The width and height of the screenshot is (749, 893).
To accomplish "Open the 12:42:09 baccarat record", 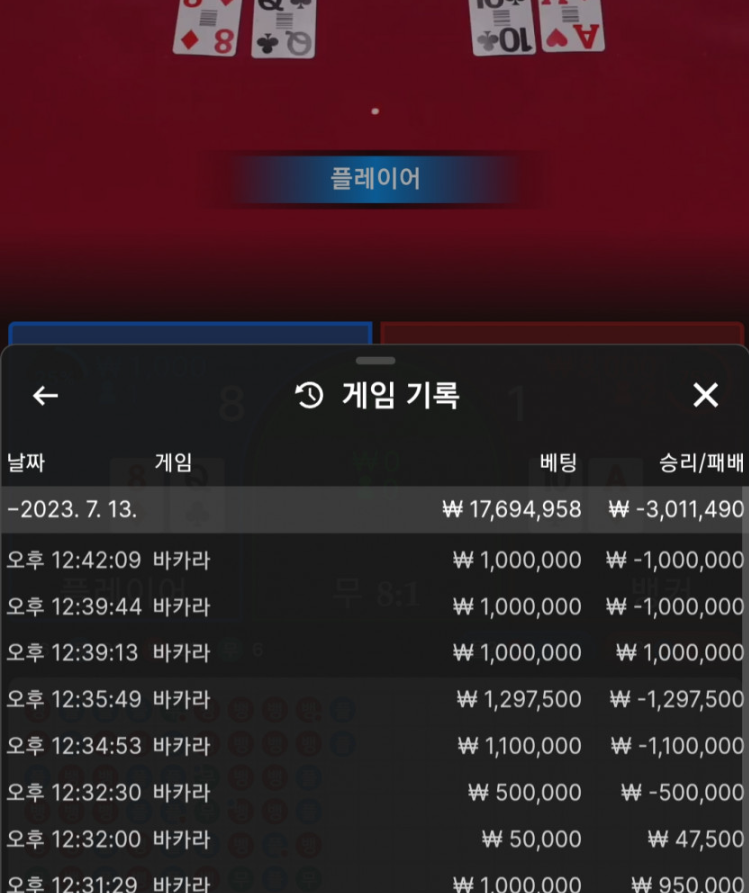I will click(374, 560).
